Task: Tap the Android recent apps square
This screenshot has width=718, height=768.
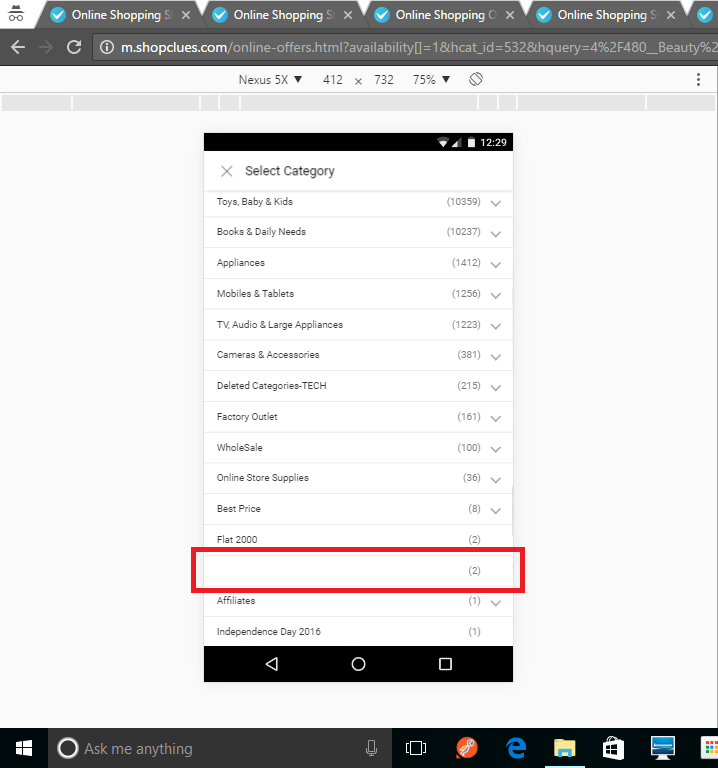Action: click(x=445, y=664)
